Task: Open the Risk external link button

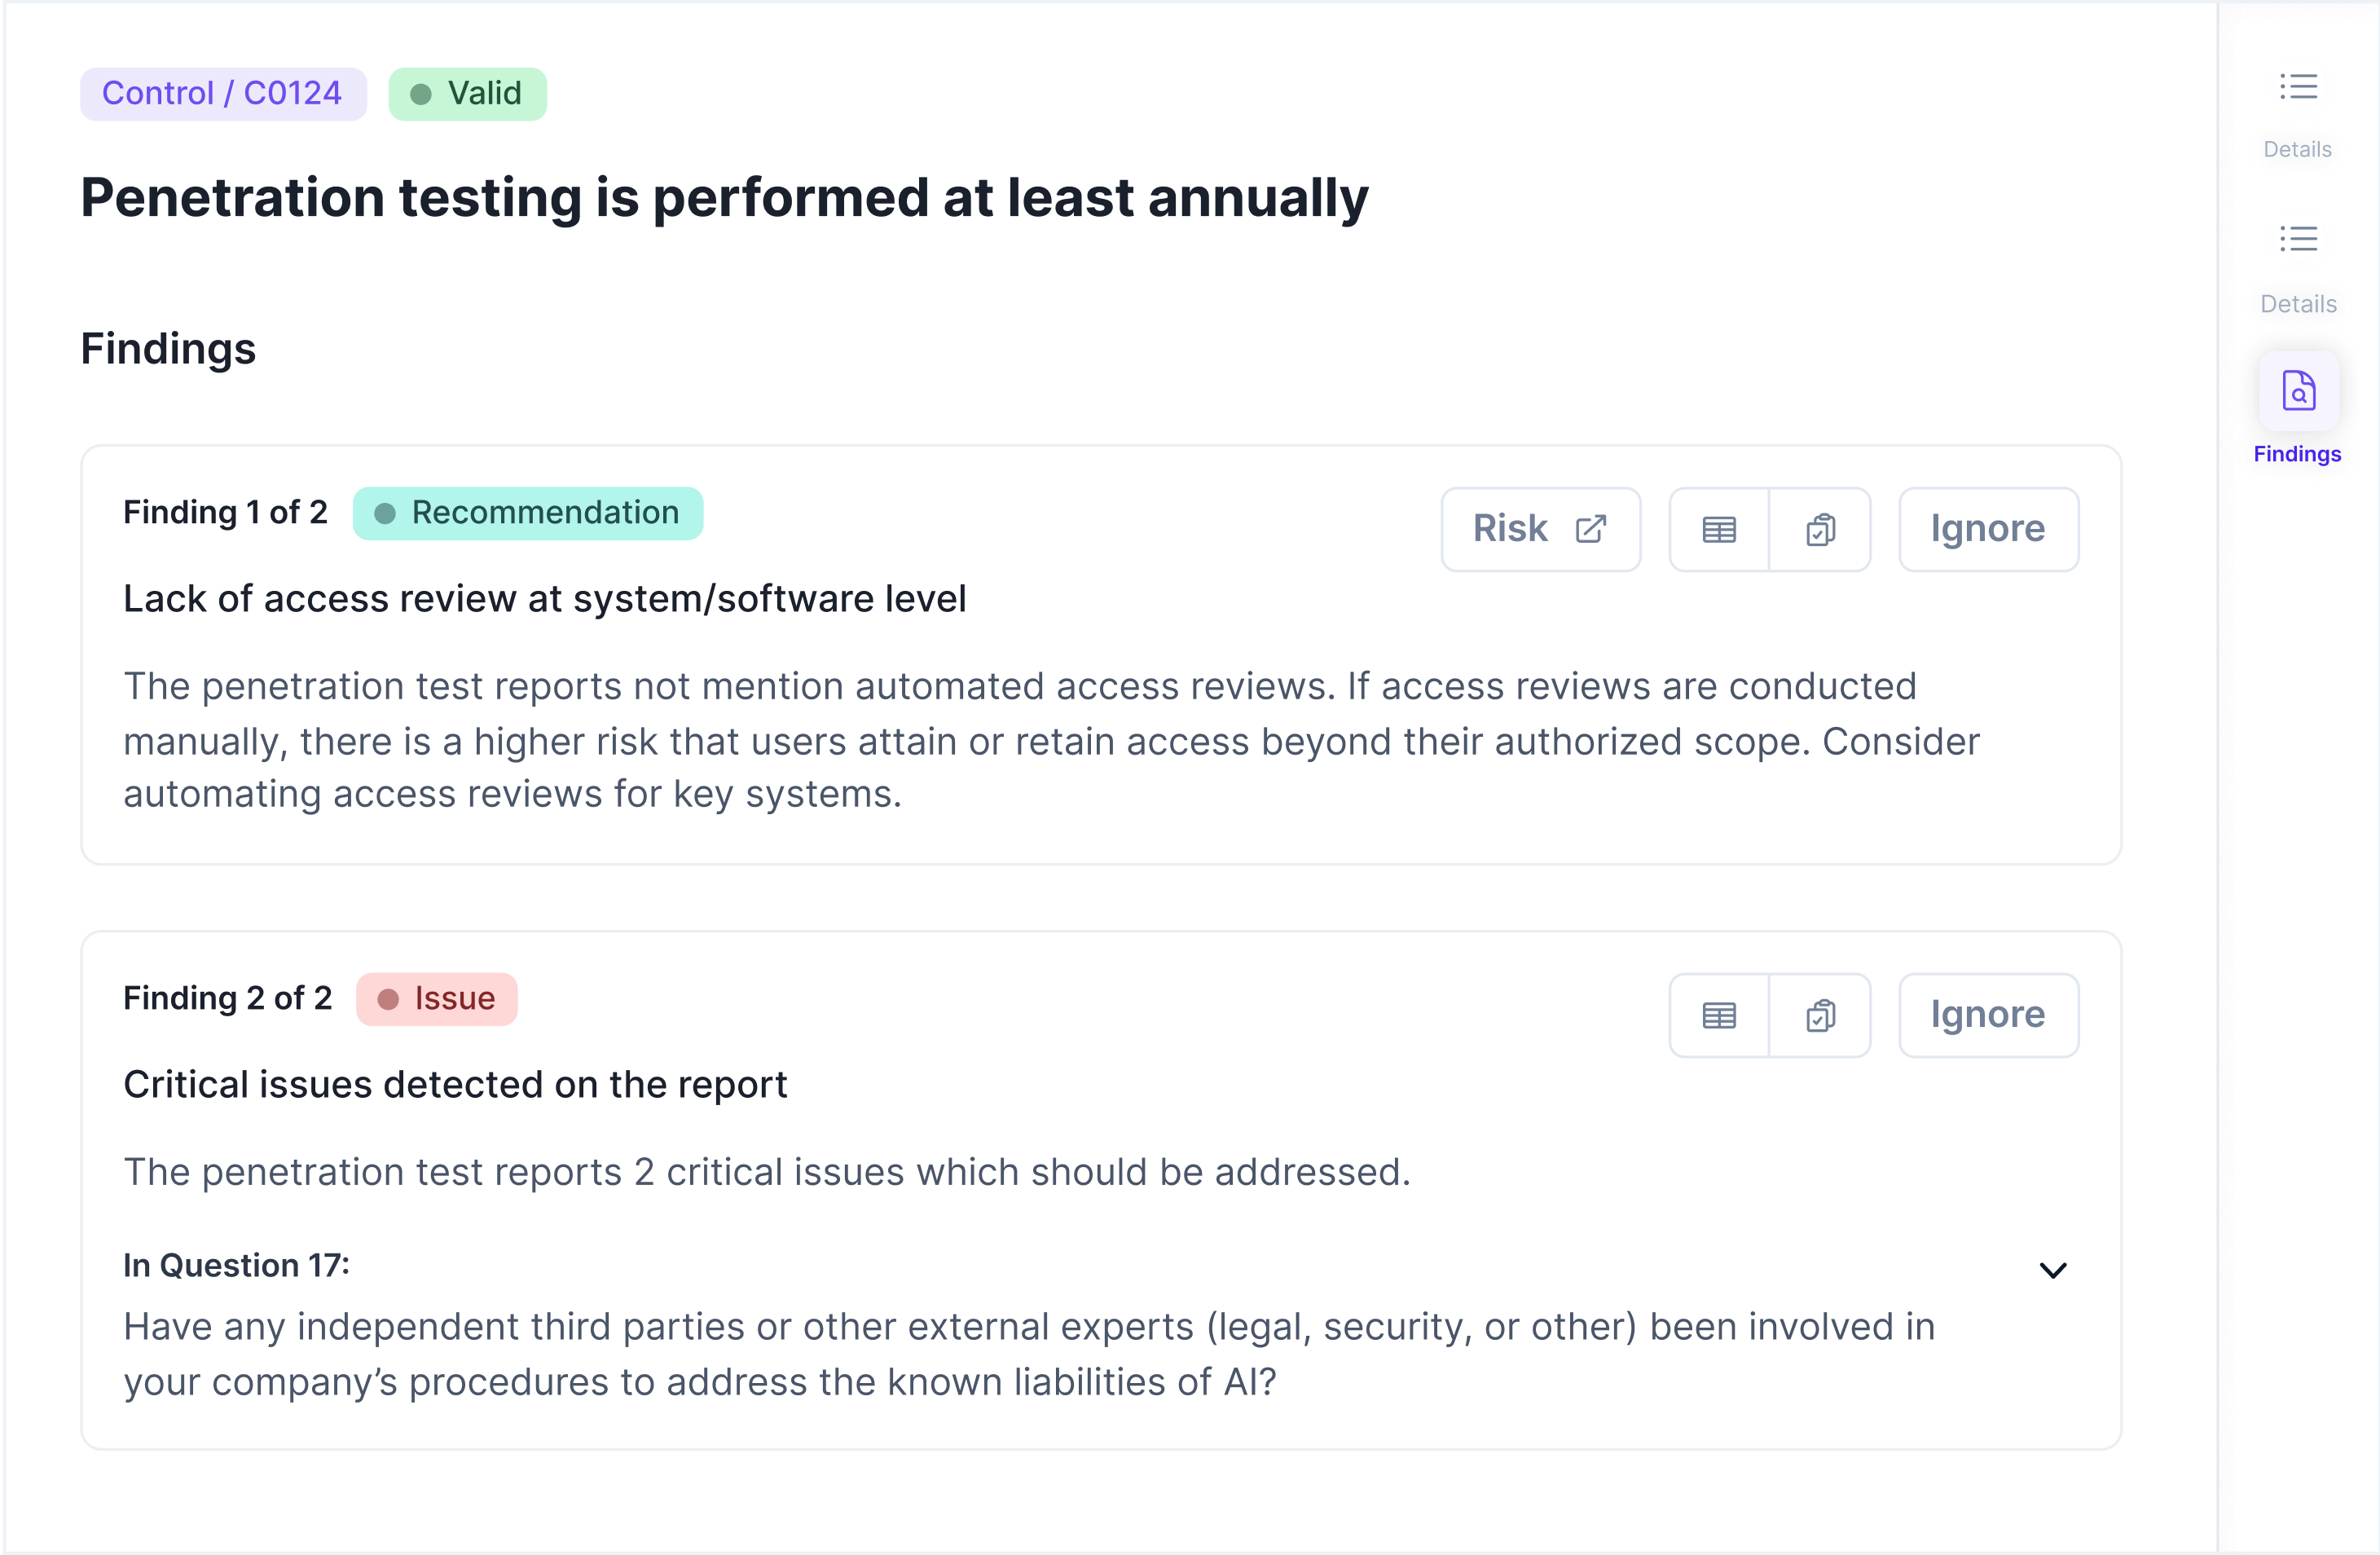Action: click(x=1540, y=529)
